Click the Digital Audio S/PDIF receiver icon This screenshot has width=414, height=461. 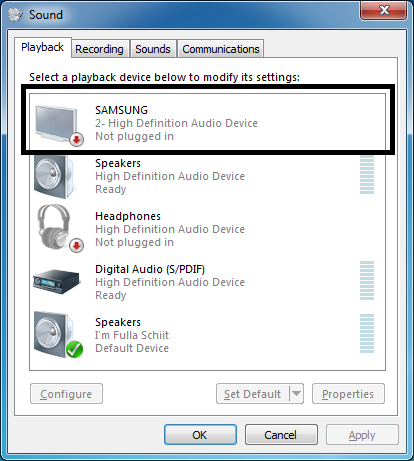click(57, 282)
